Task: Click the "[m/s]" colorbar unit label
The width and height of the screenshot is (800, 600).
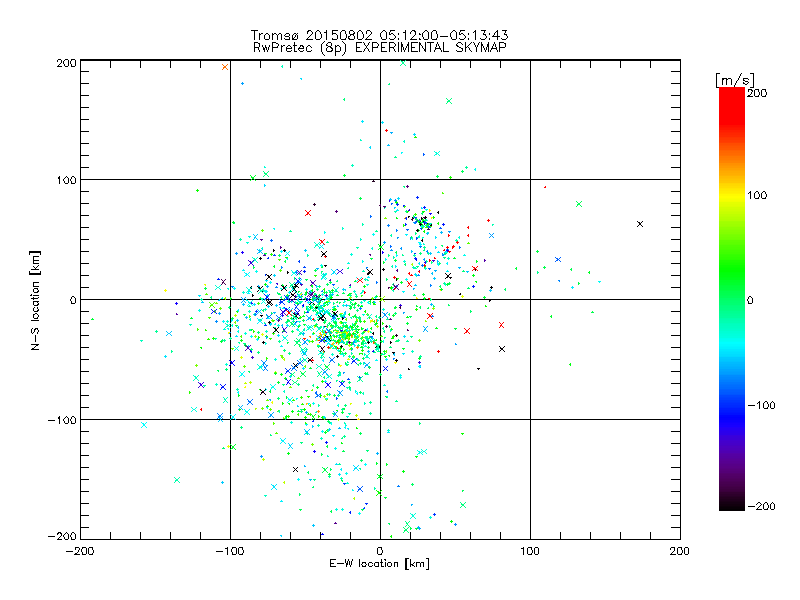Action: point(735,80)
